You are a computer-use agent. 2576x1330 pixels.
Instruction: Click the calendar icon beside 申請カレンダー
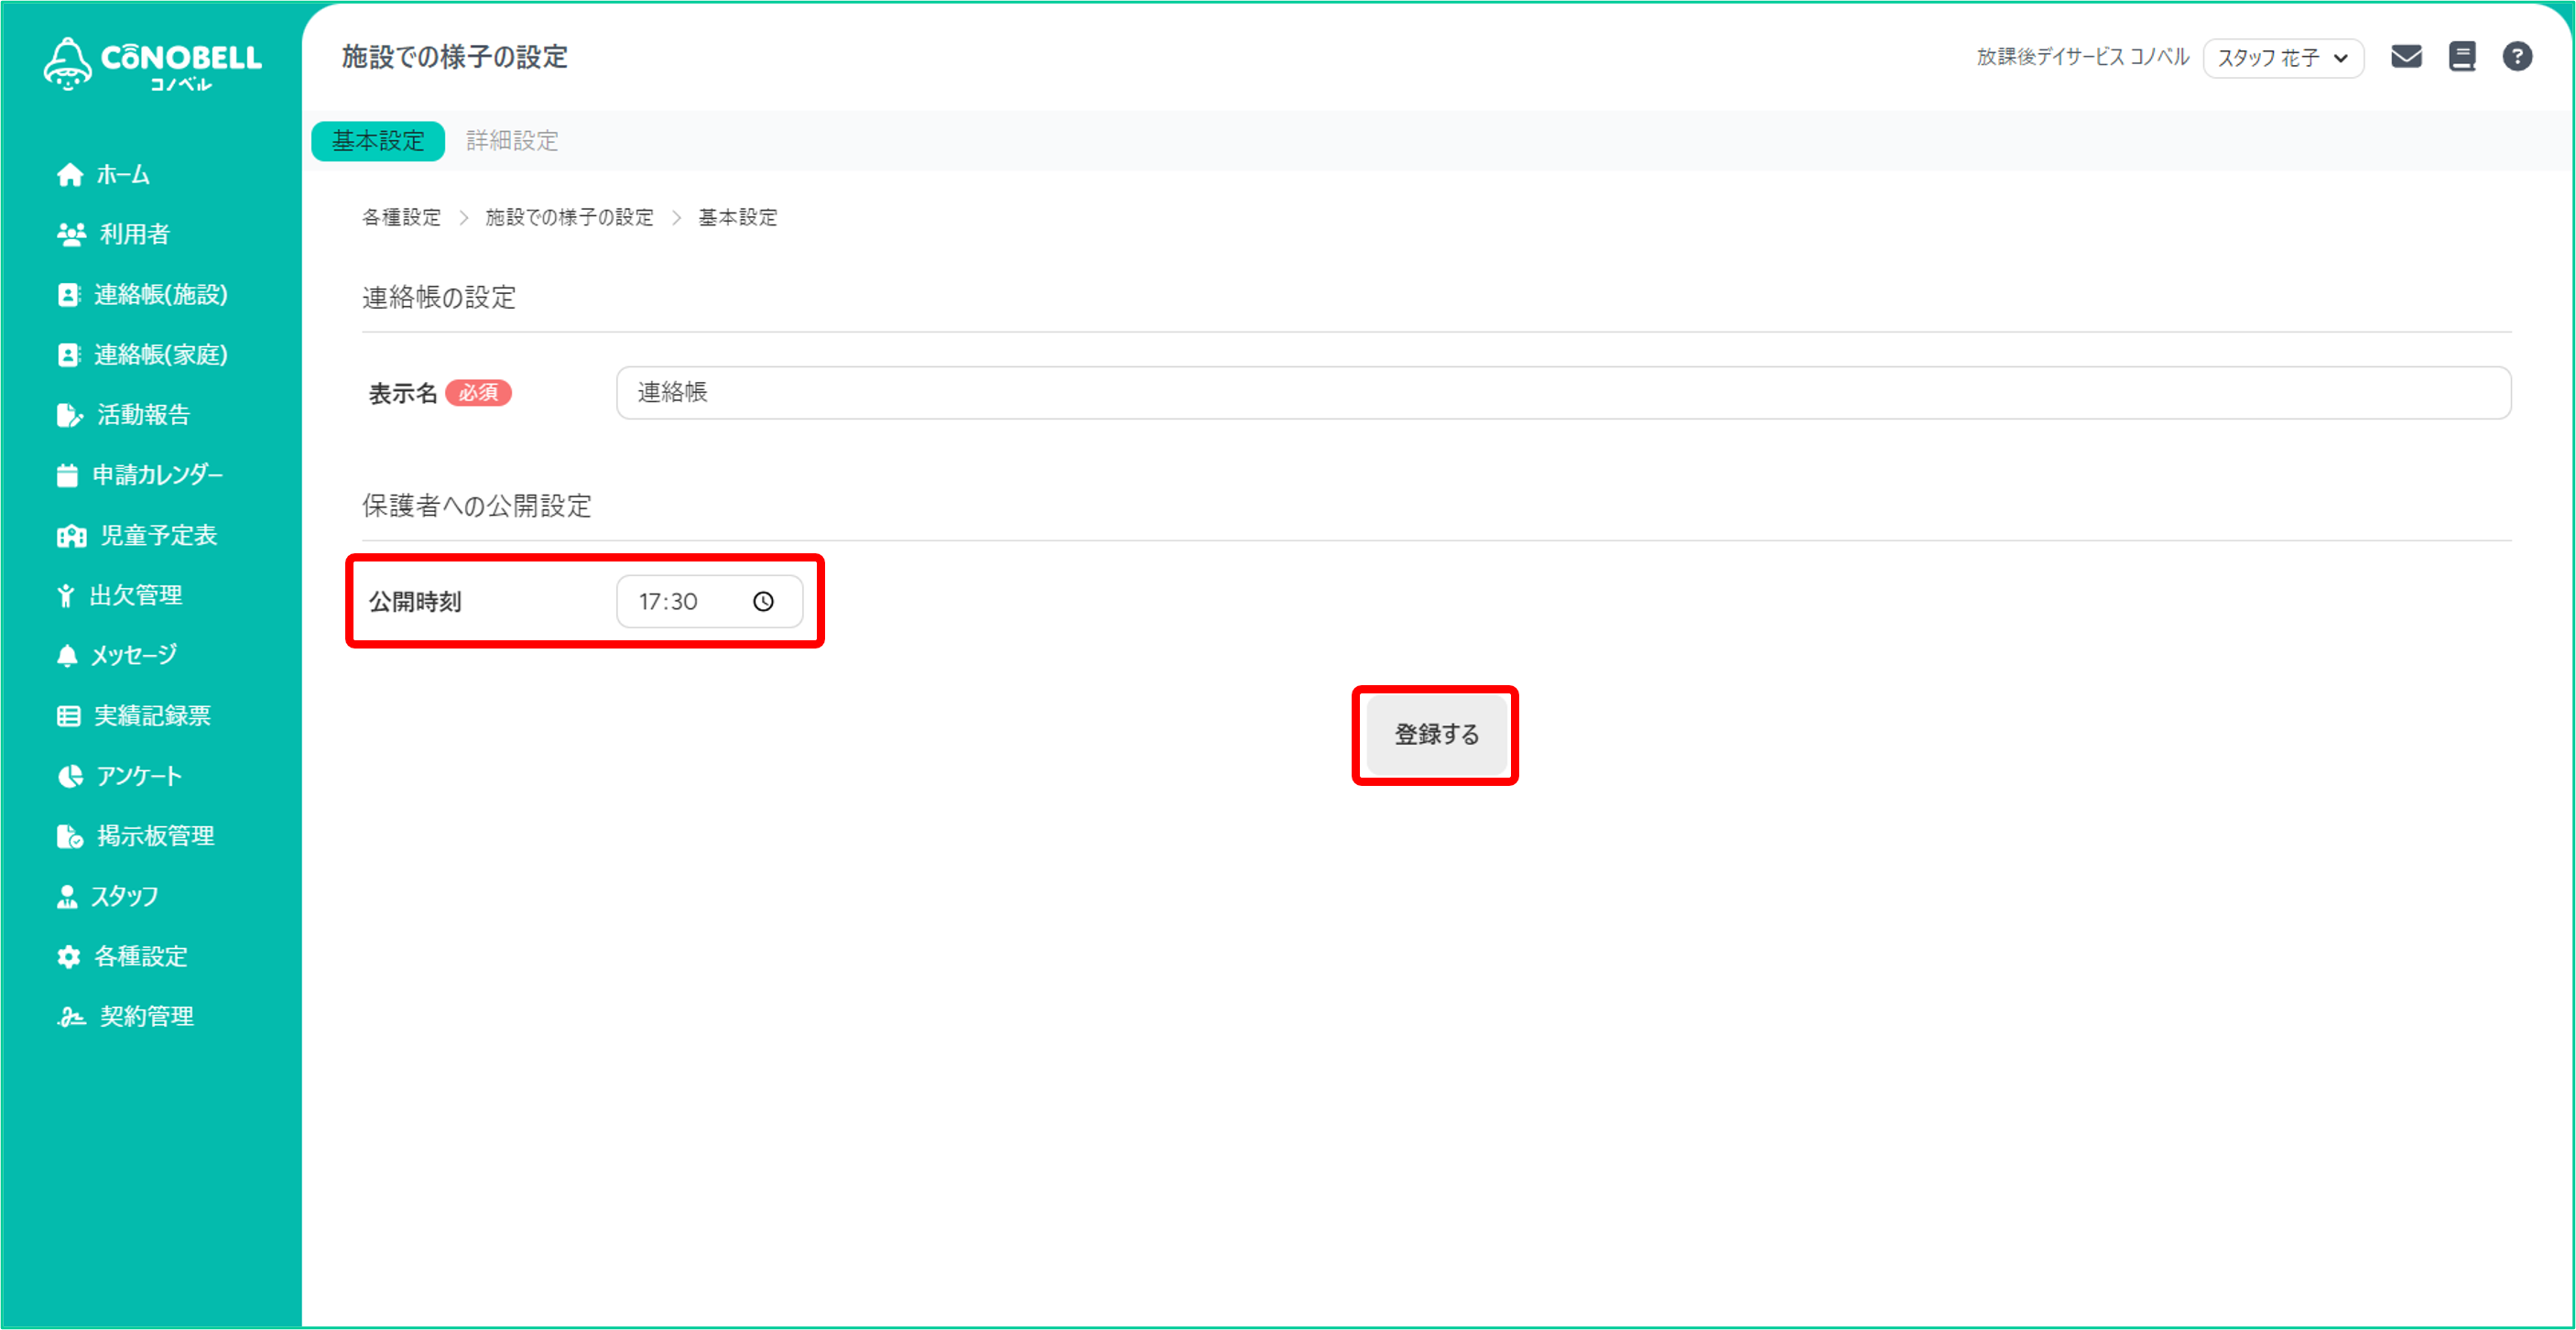point(67,475)
